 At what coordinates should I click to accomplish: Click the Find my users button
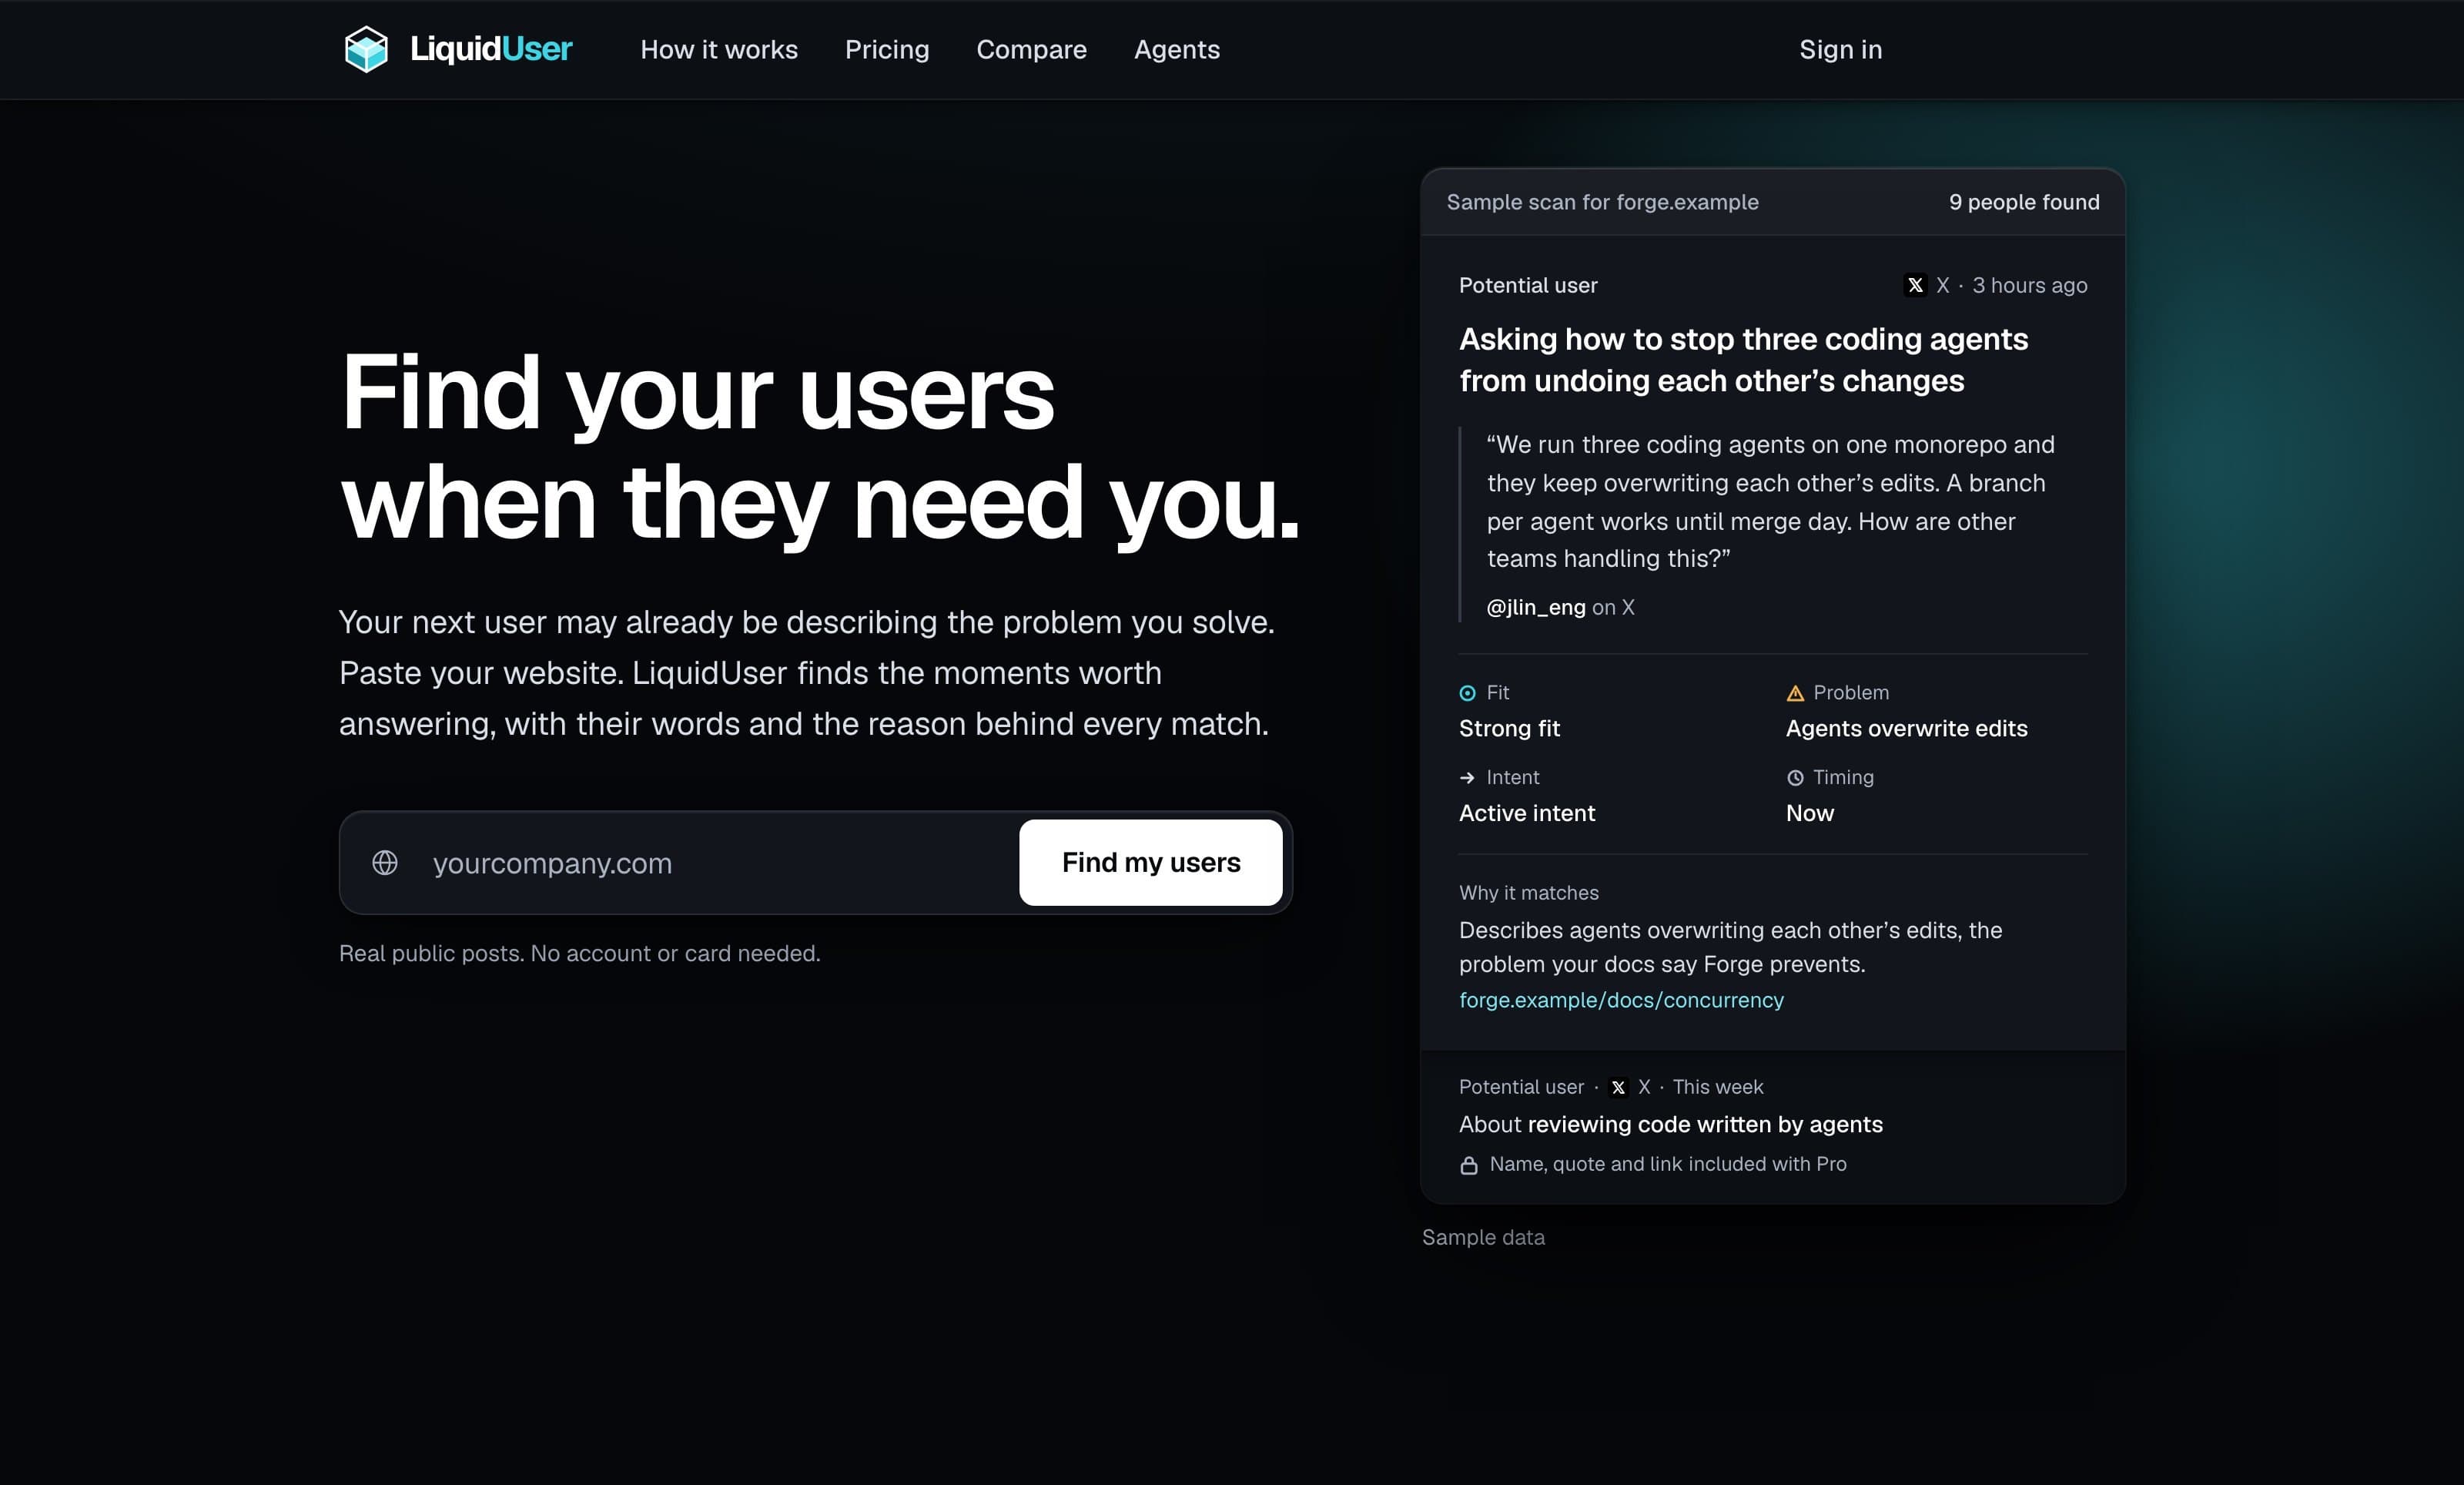(1151, 862)
